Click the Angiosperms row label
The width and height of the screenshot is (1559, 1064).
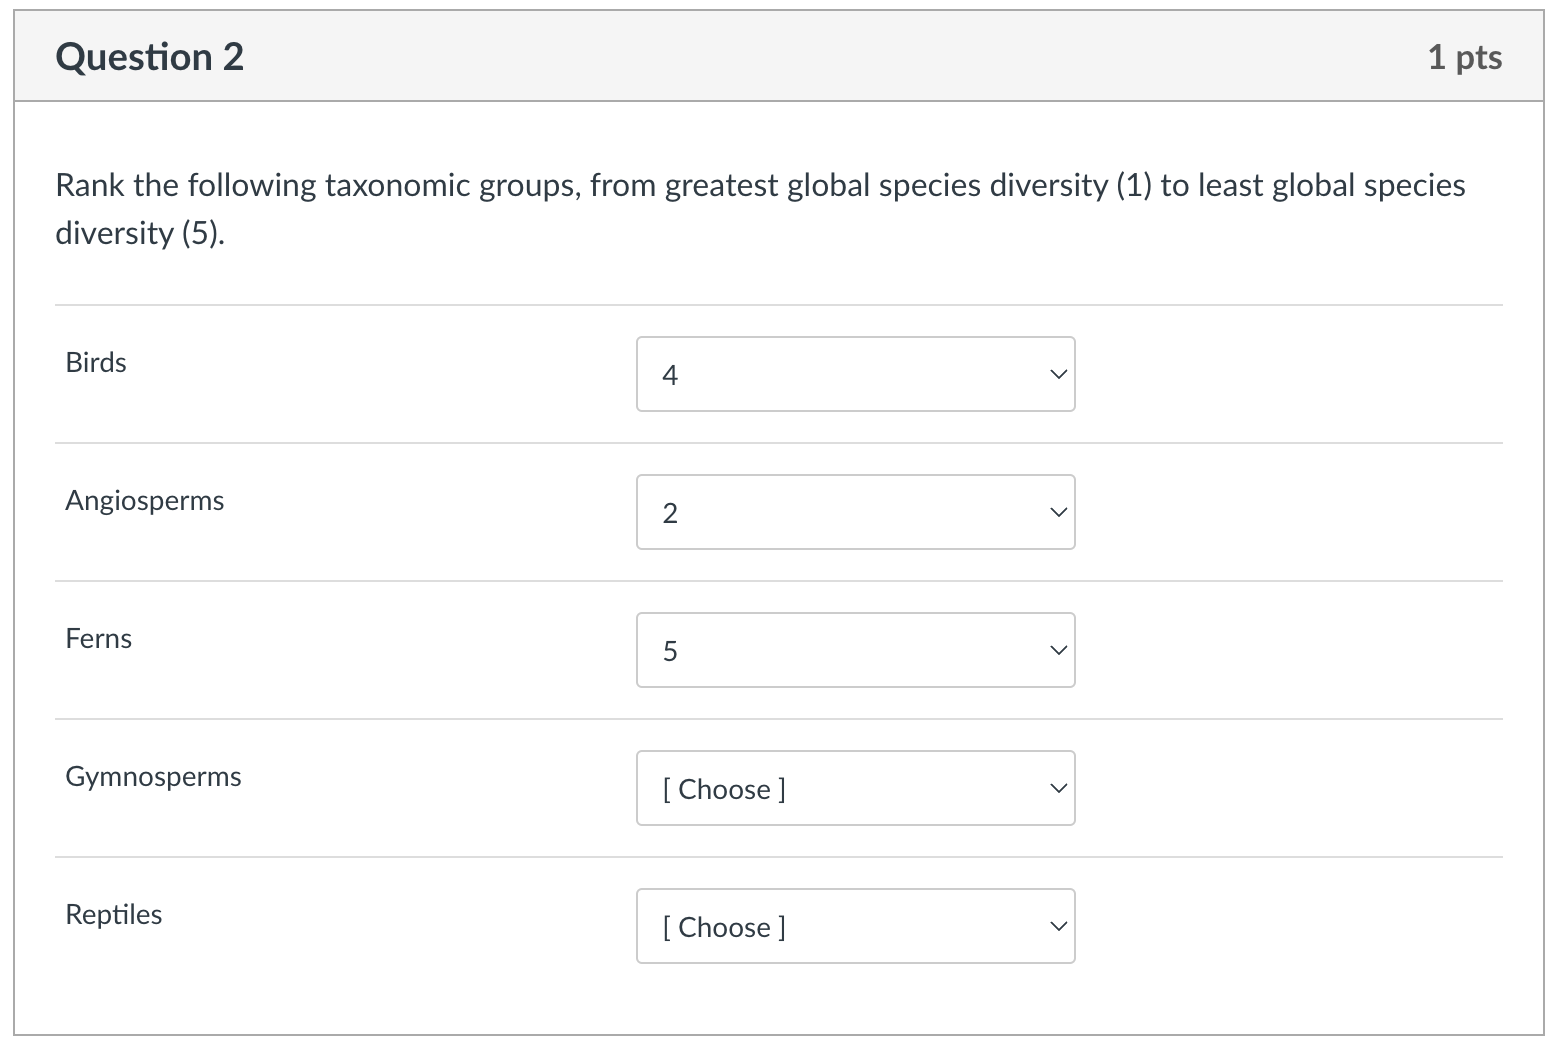click(144, 501)
